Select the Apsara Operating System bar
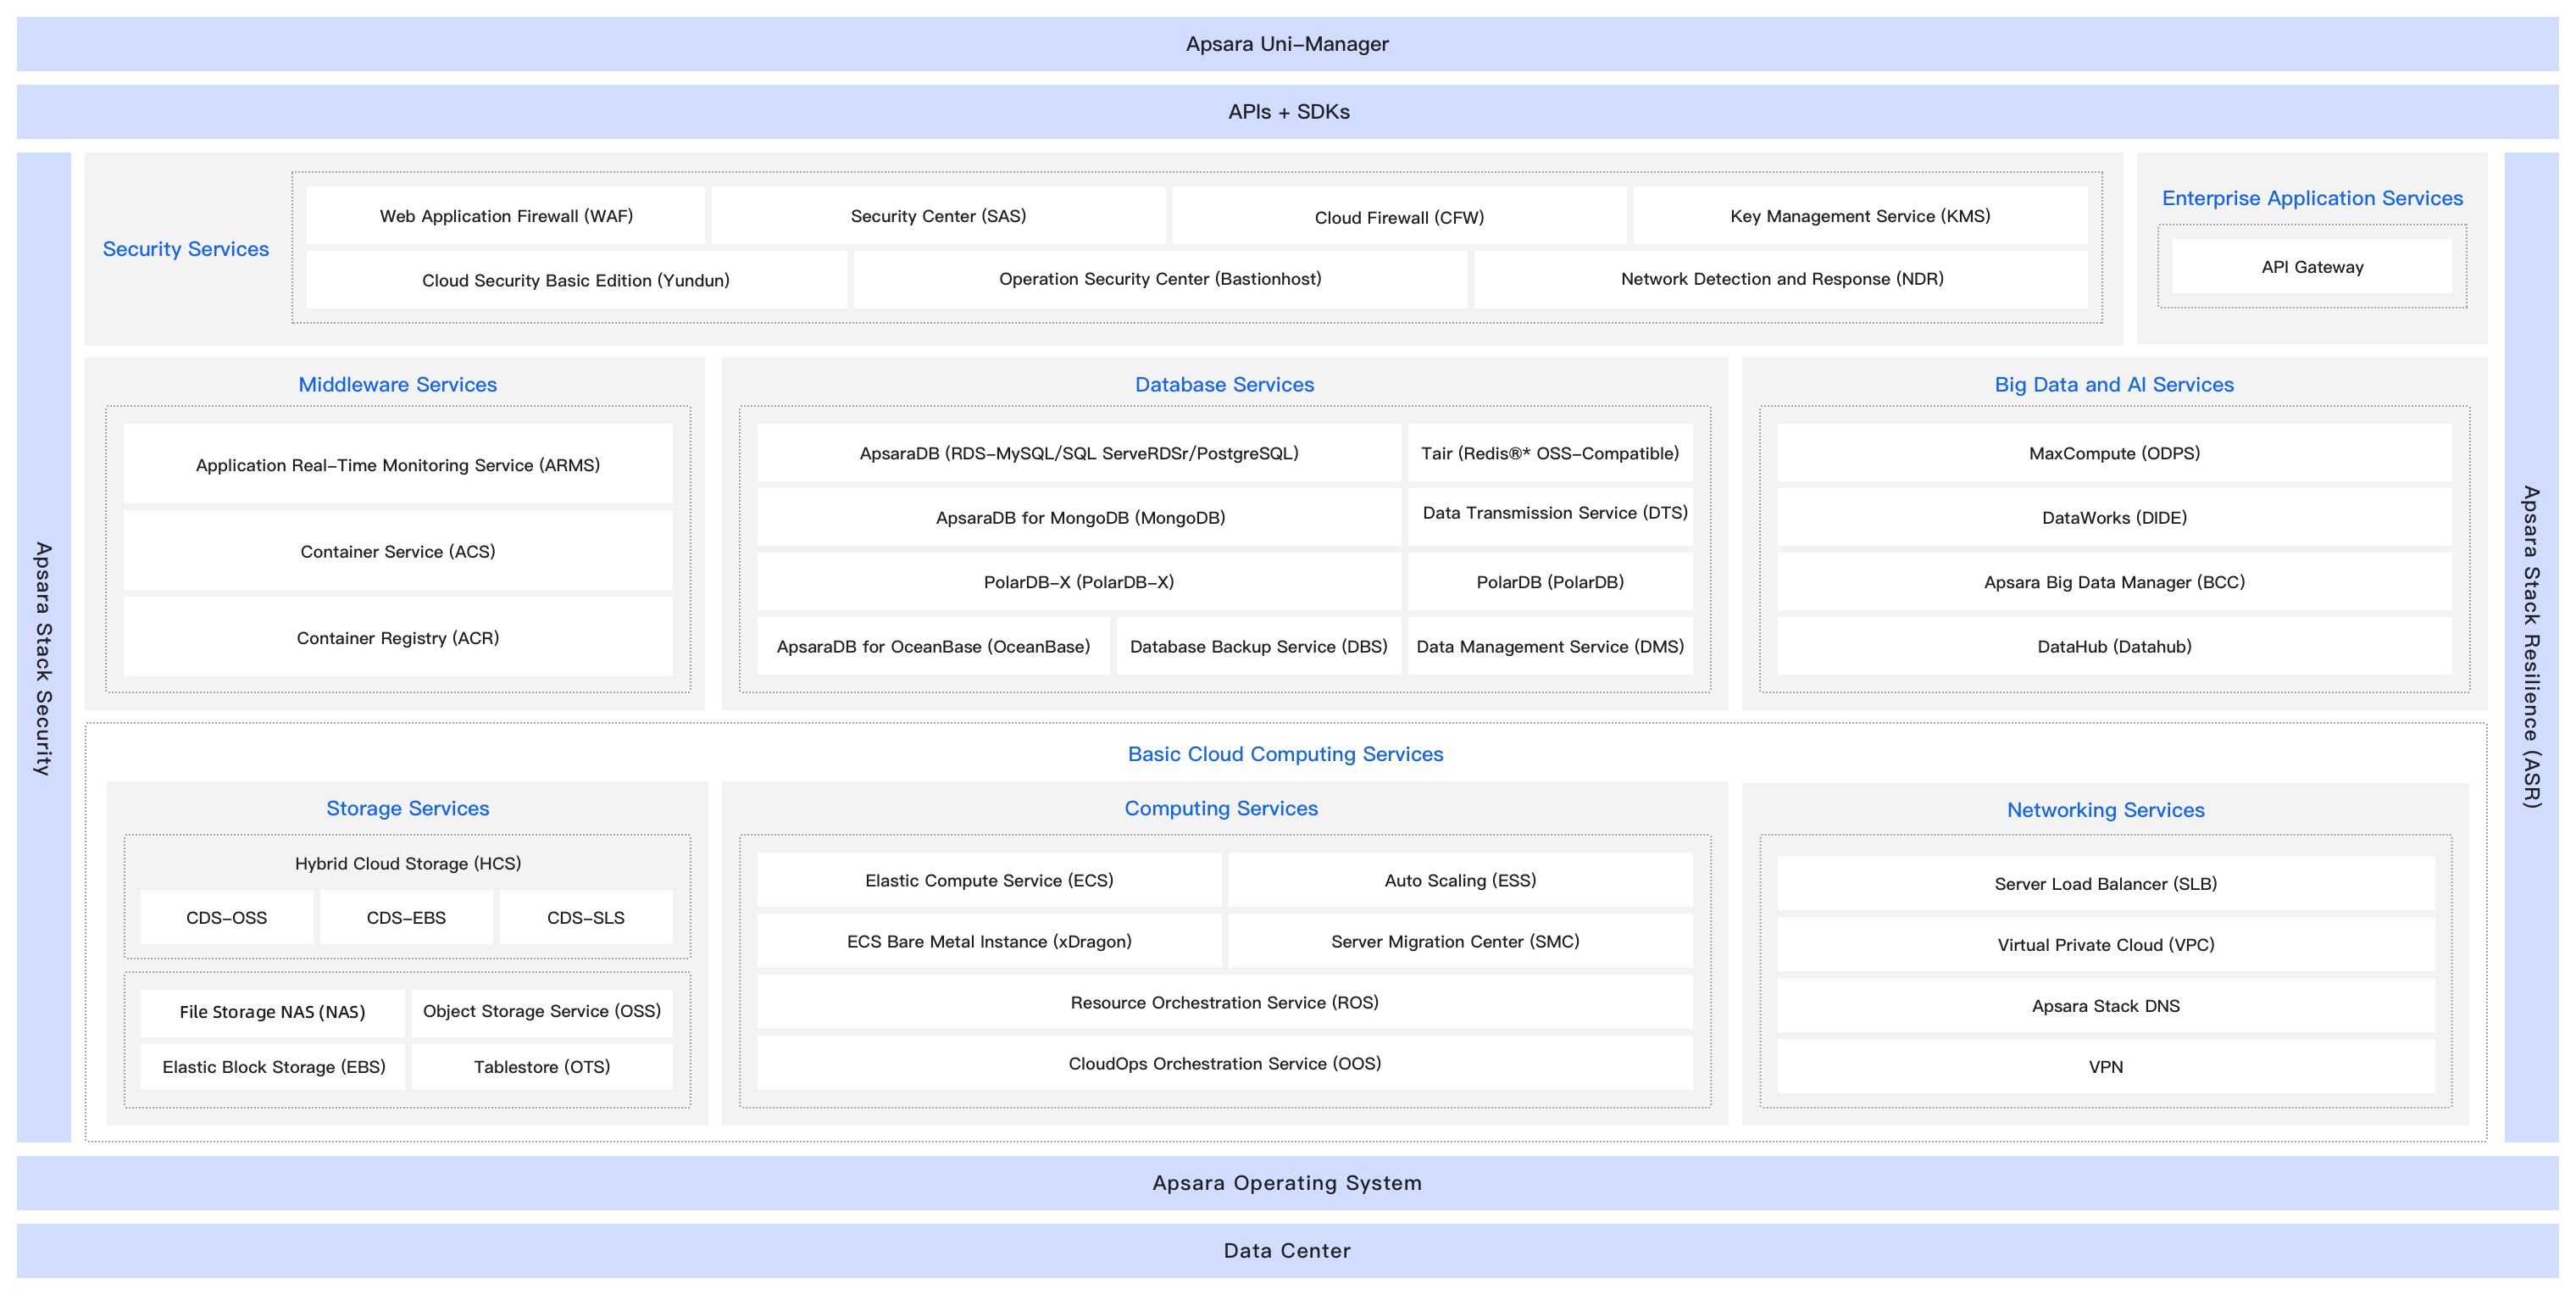This screenshot has width=2576, height=1295. pos(1287,1183)
